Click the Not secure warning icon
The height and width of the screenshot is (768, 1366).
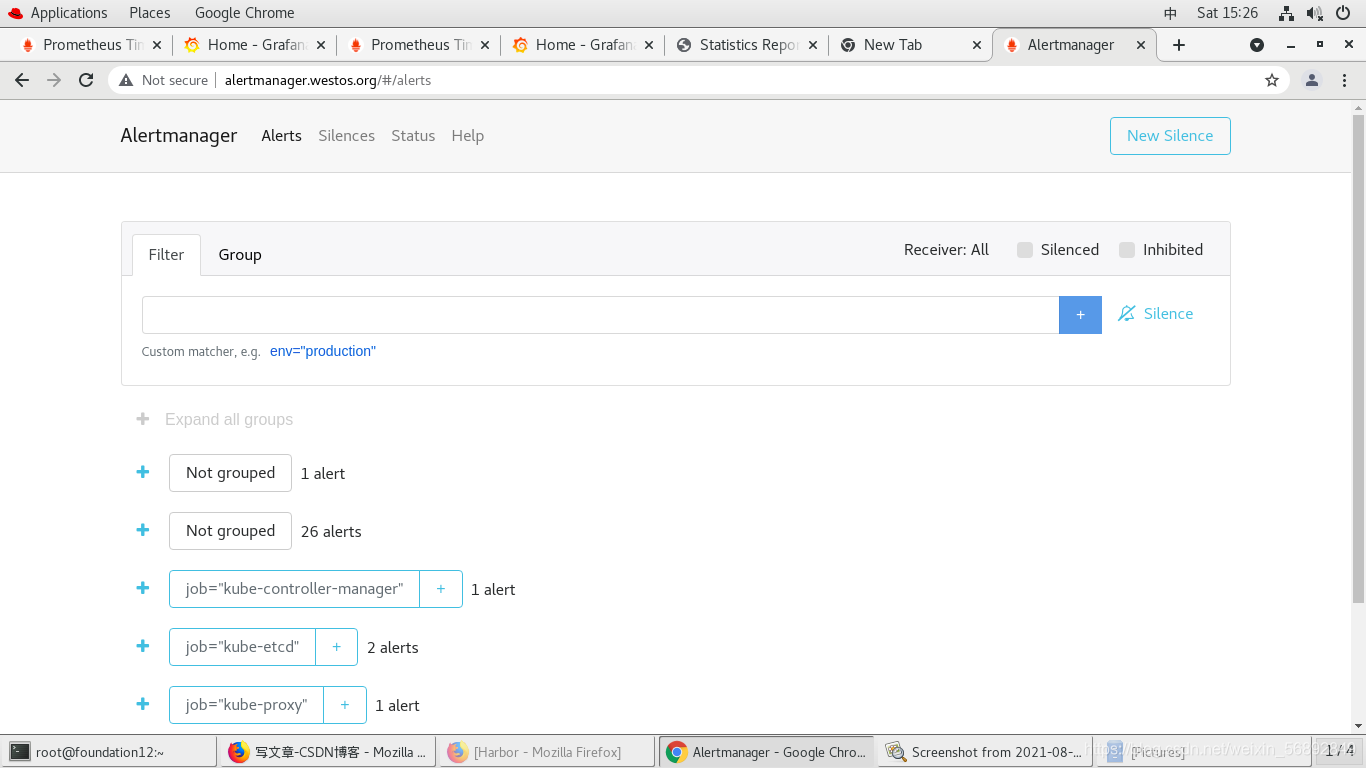click(x=126, y=80)
